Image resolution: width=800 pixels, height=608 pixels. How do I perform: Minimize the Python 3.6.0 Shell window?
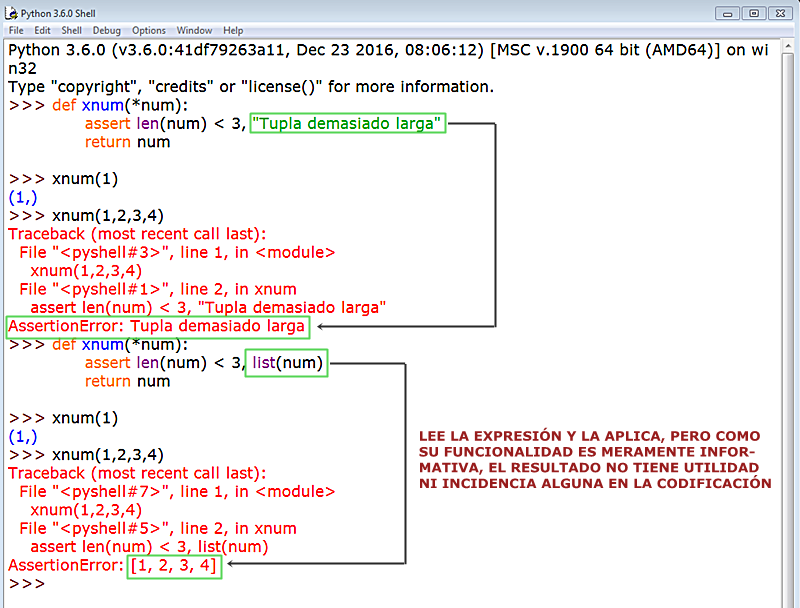[x=728, y=13]
